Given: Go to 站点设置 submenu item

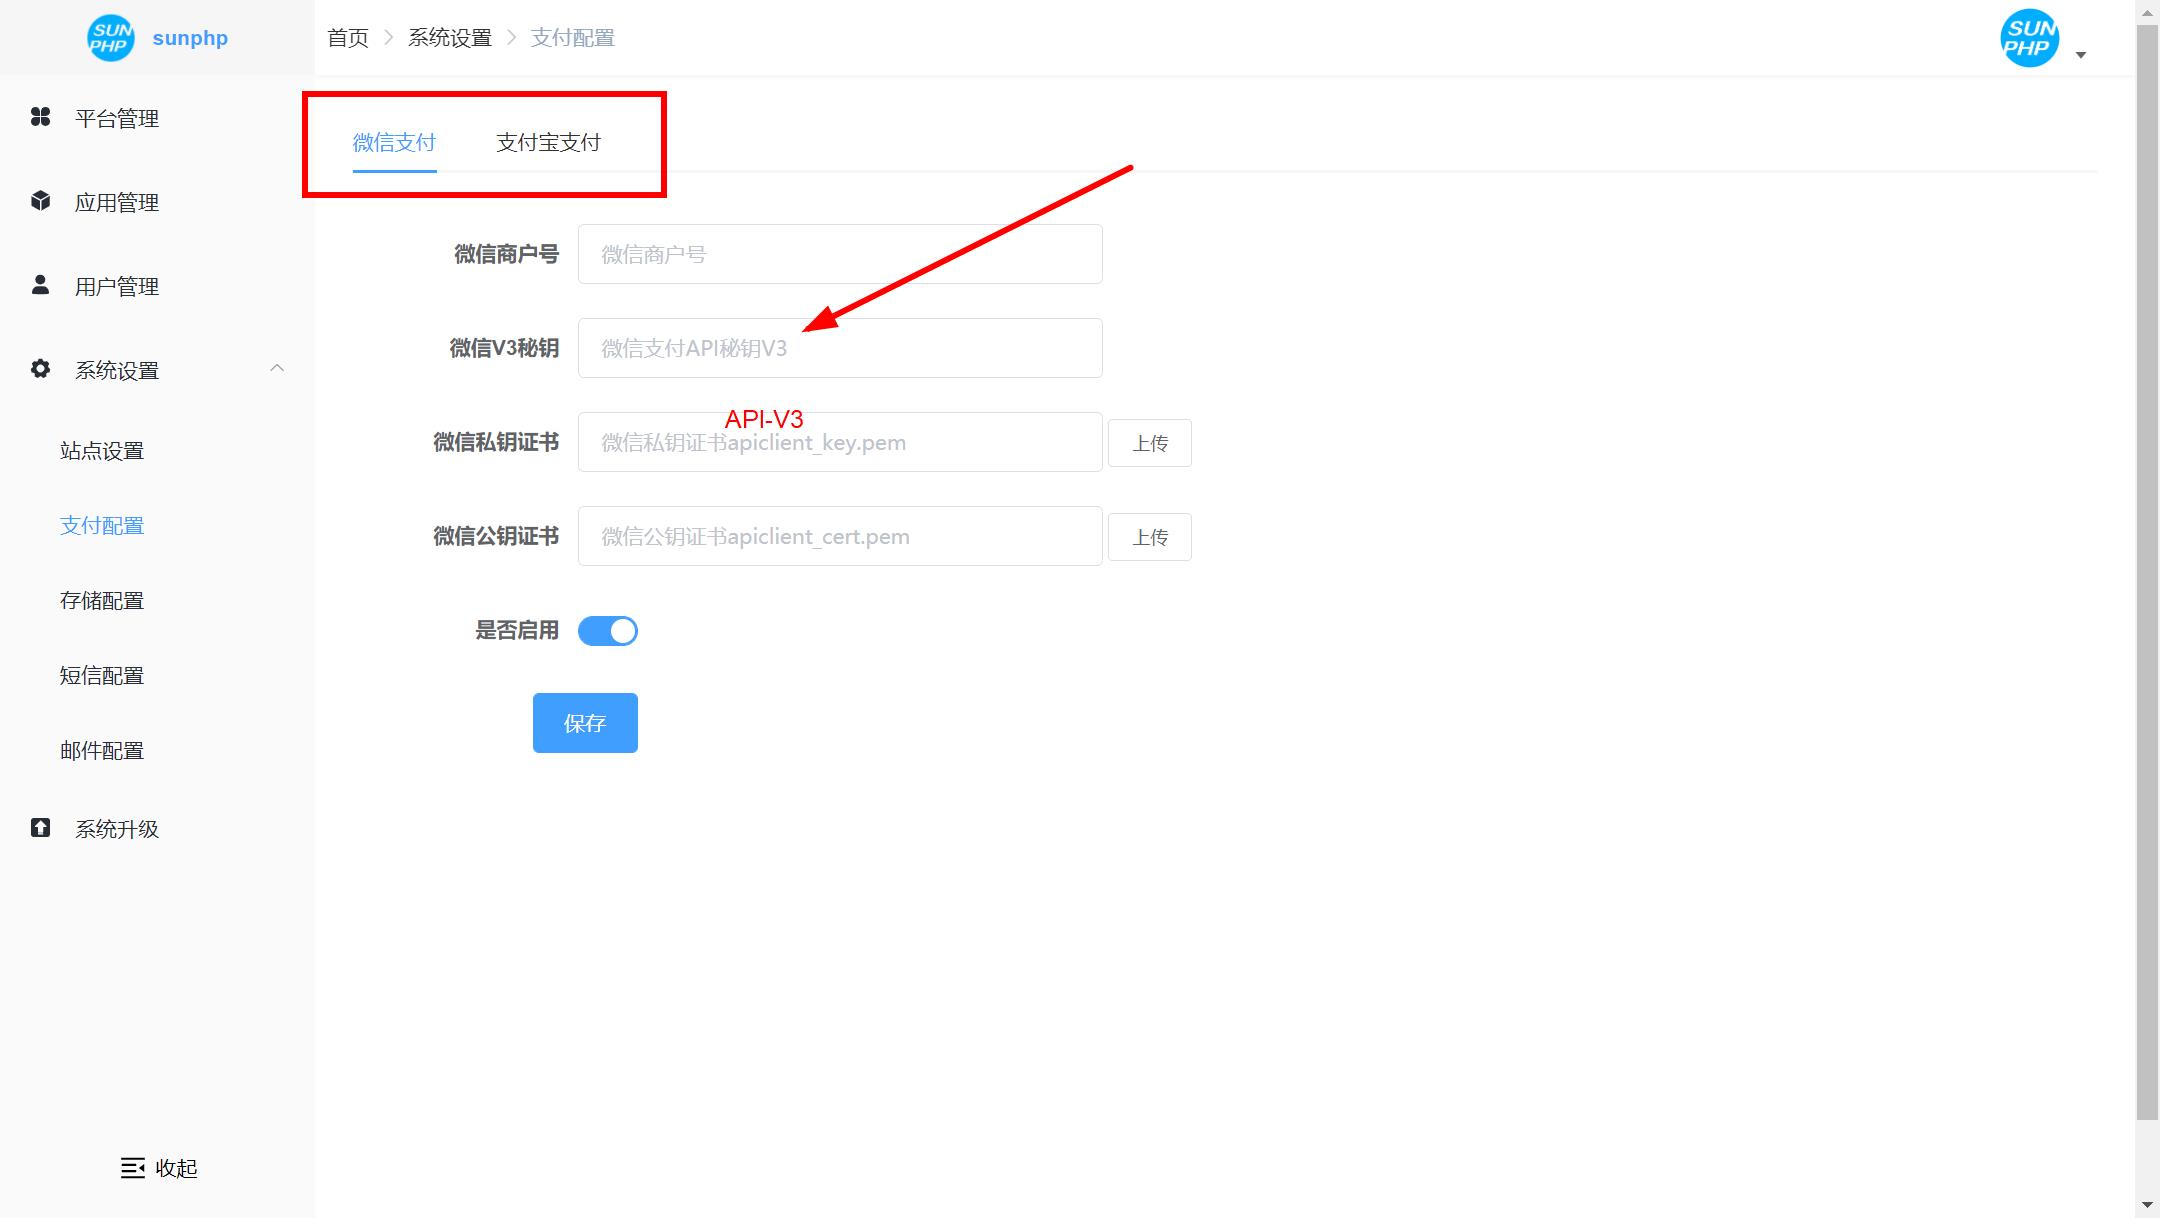Looking at the screenshot, I should (102, 451).
